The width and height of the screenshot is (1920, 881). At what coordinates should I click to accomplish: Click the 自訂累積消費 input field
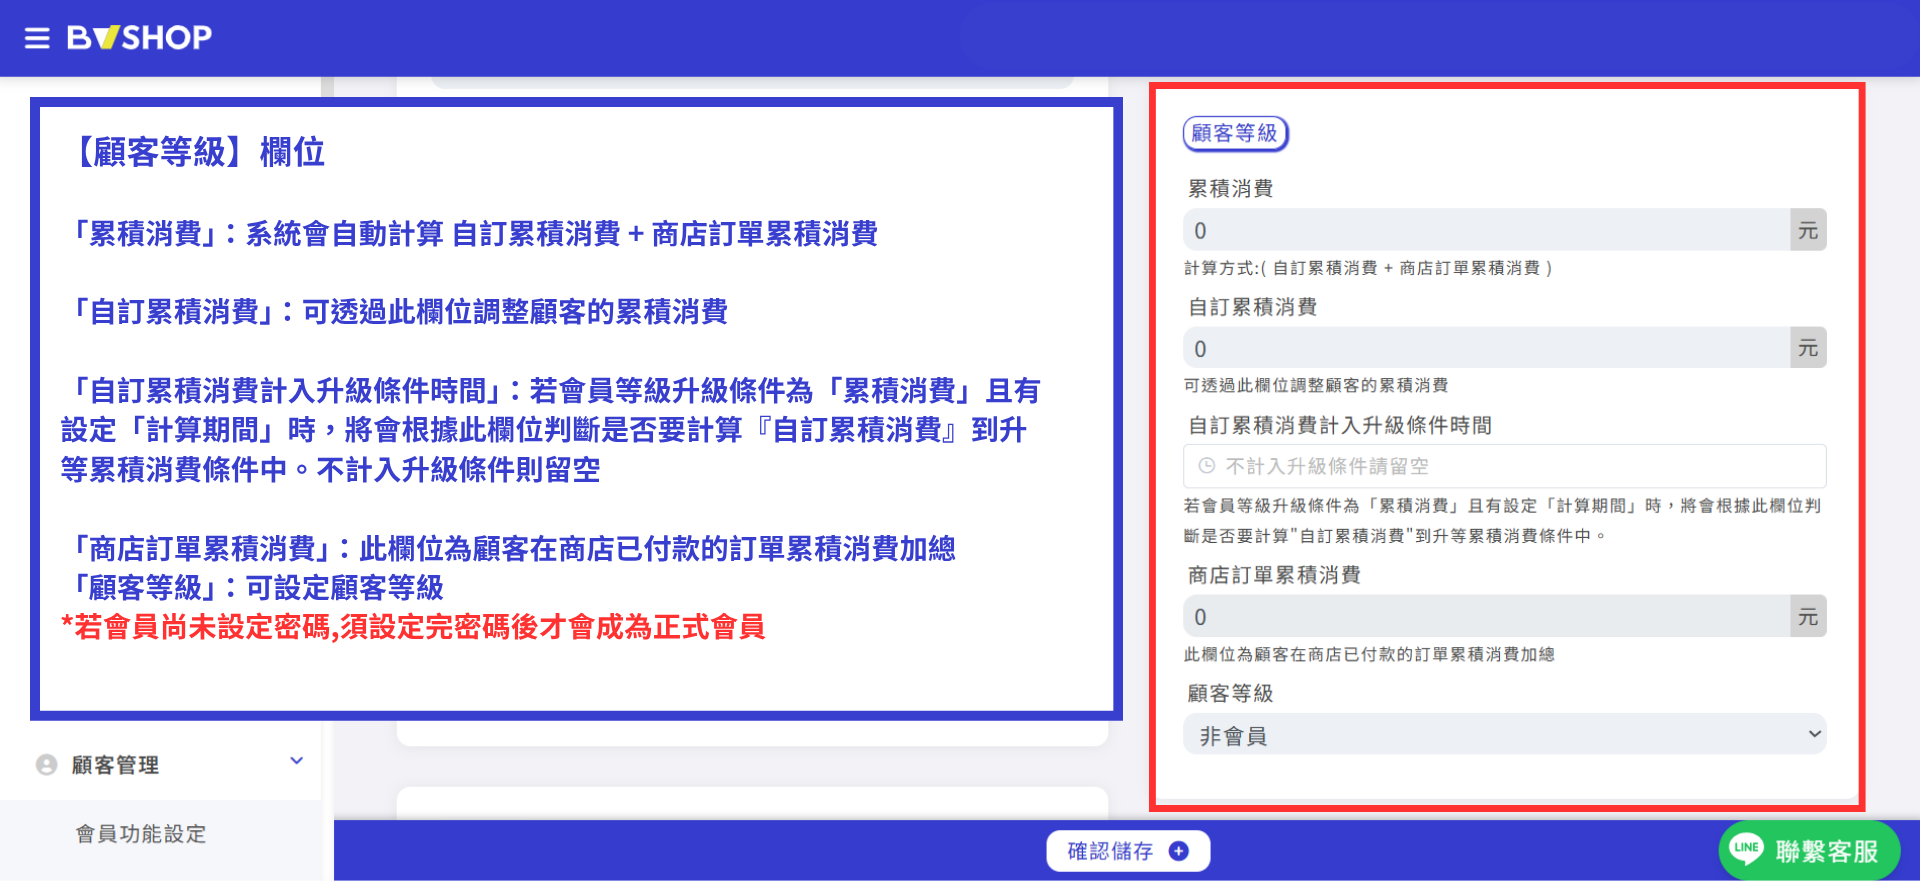click(1486, 348)
